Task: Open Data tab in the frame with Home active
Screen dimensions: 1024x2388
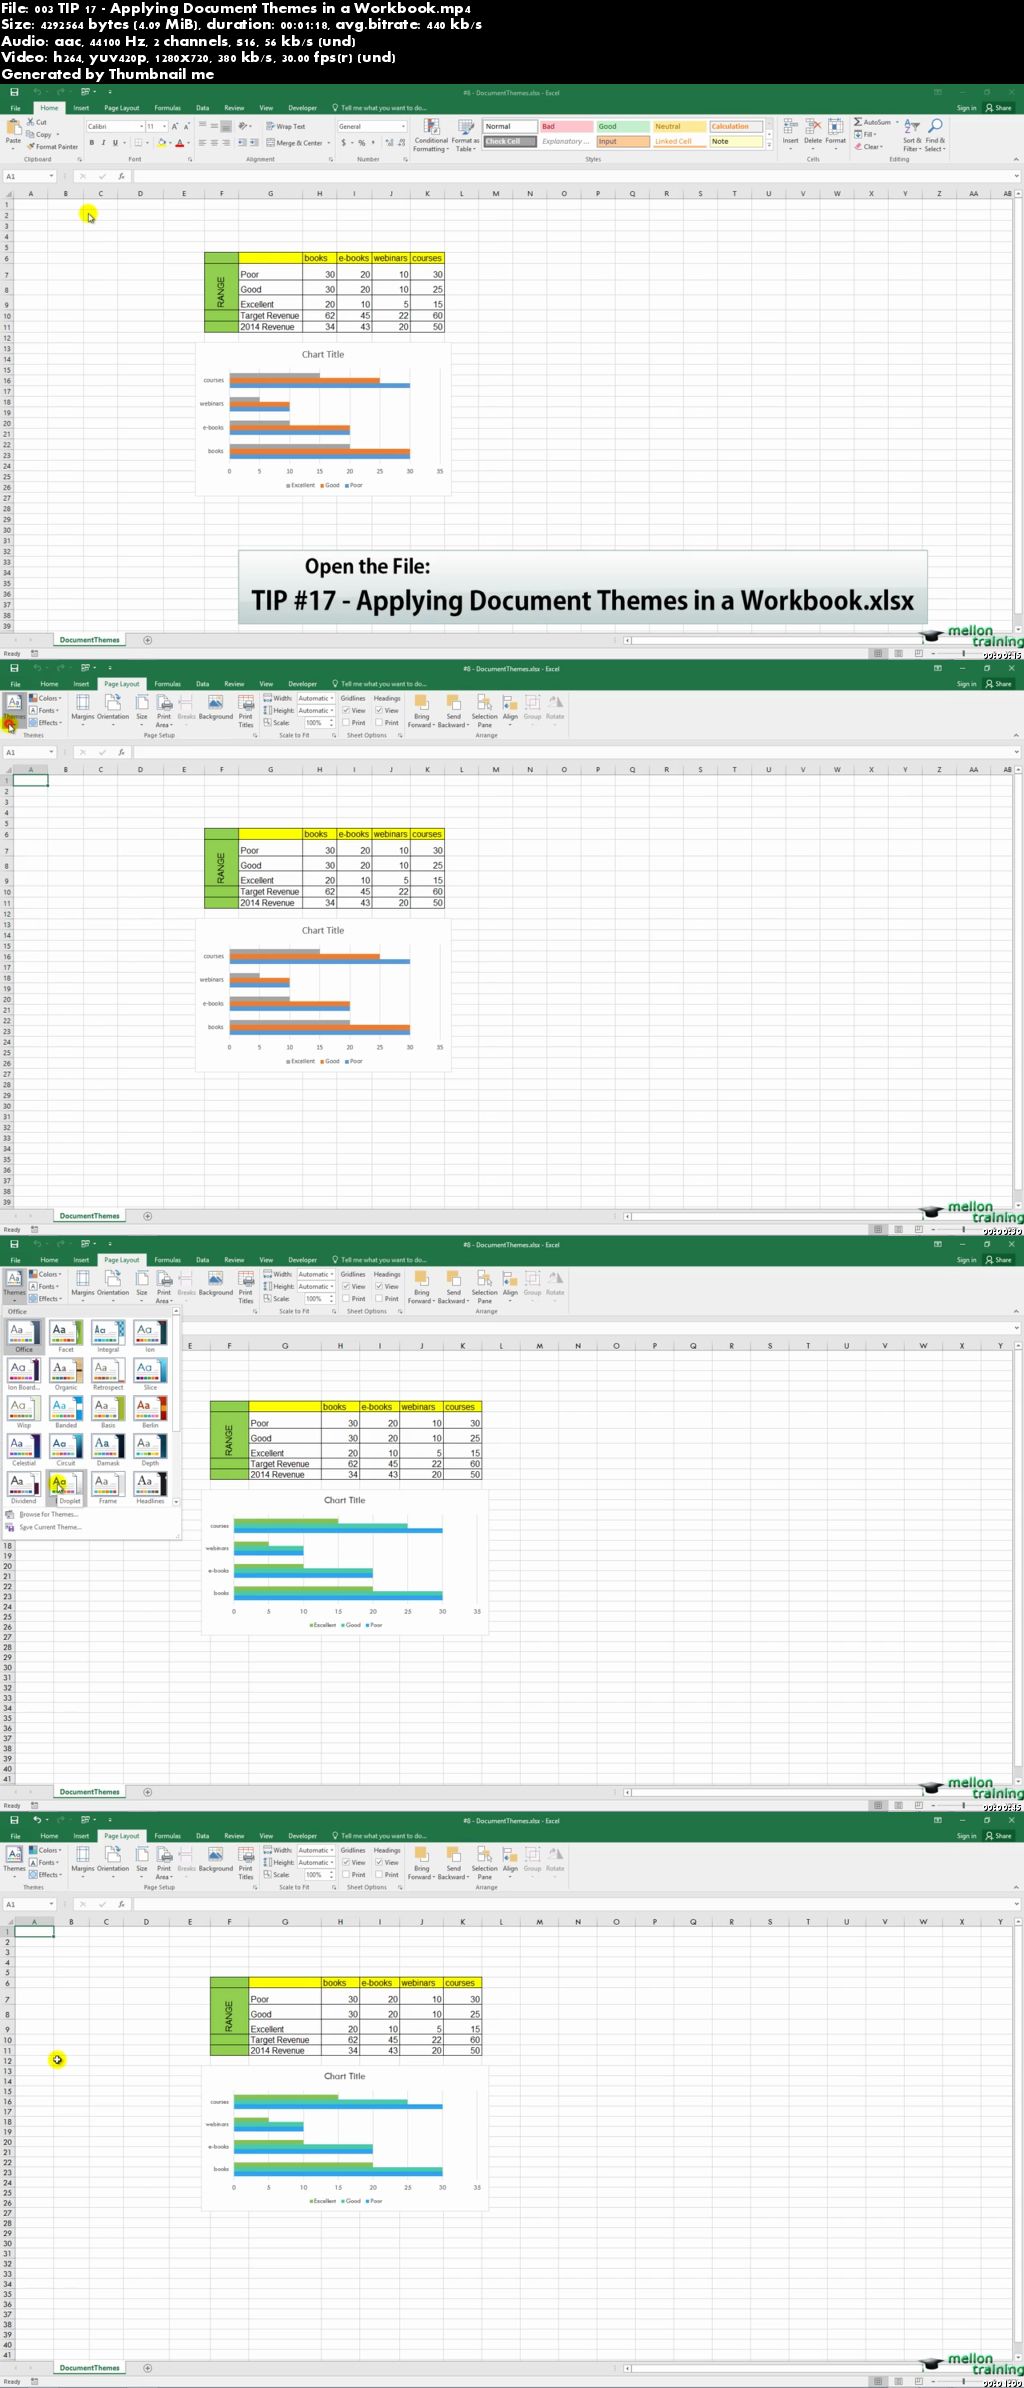Action: click(202, 108)
